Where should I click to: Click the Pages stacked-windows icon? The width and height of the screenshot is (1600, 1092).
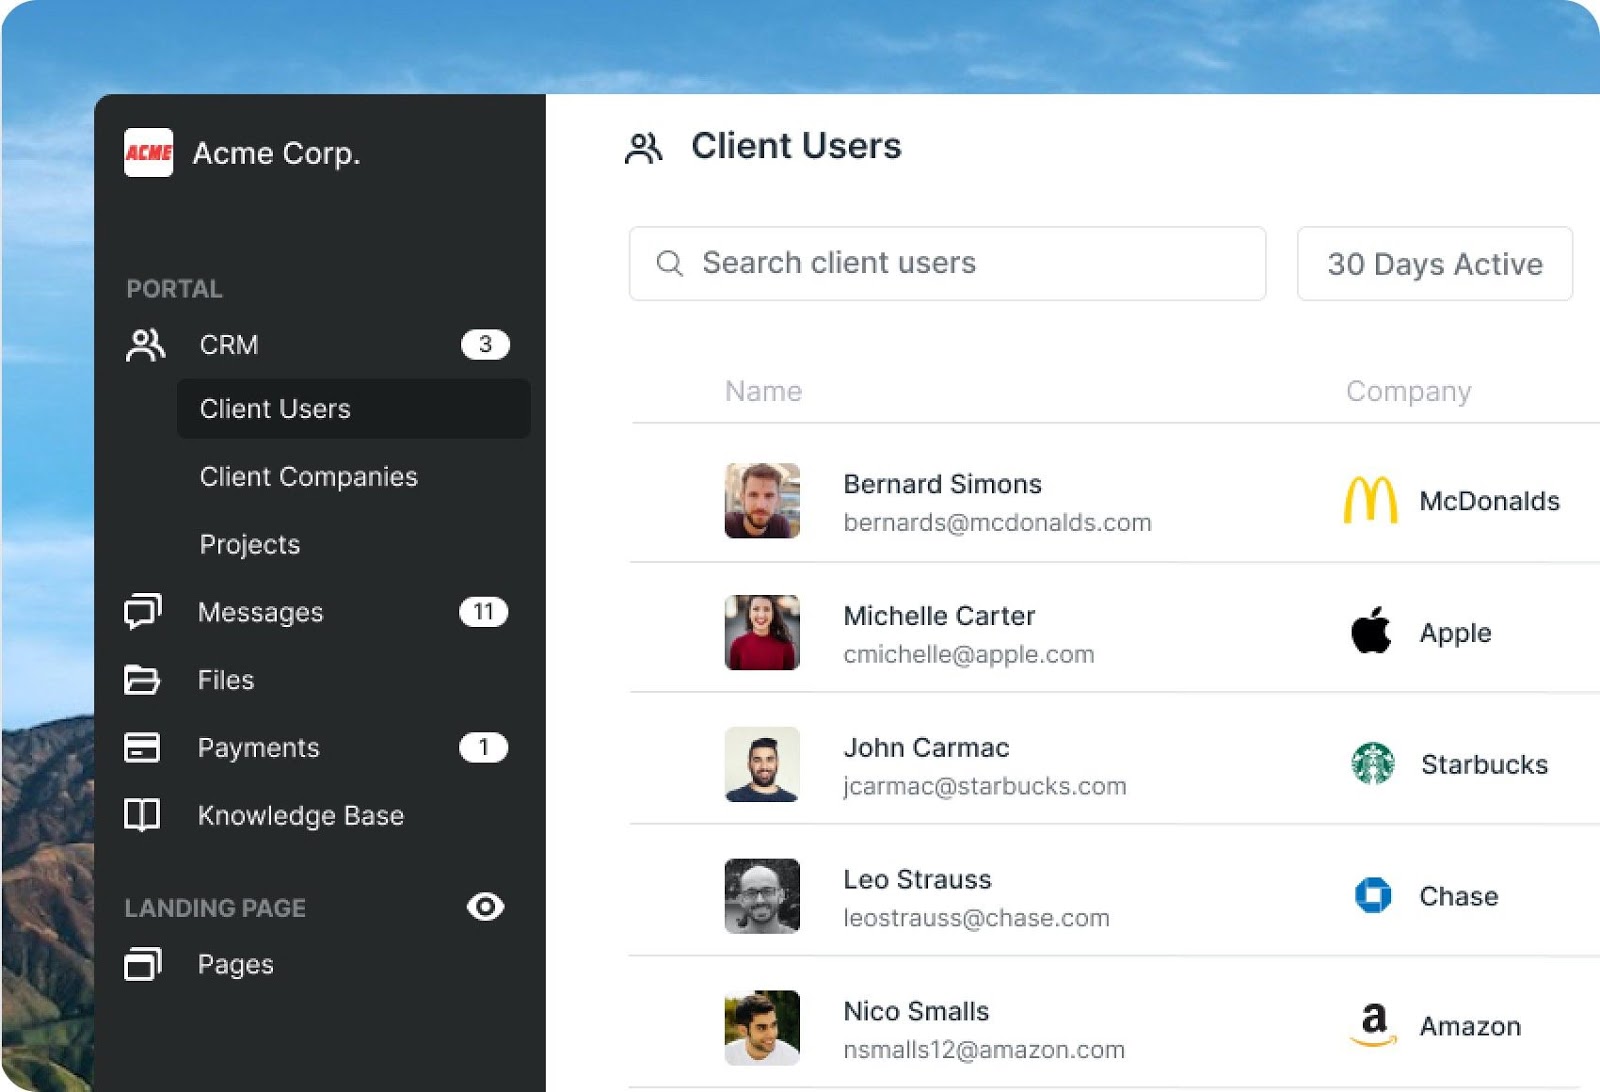pyautogui.click(x=142, y=964)
